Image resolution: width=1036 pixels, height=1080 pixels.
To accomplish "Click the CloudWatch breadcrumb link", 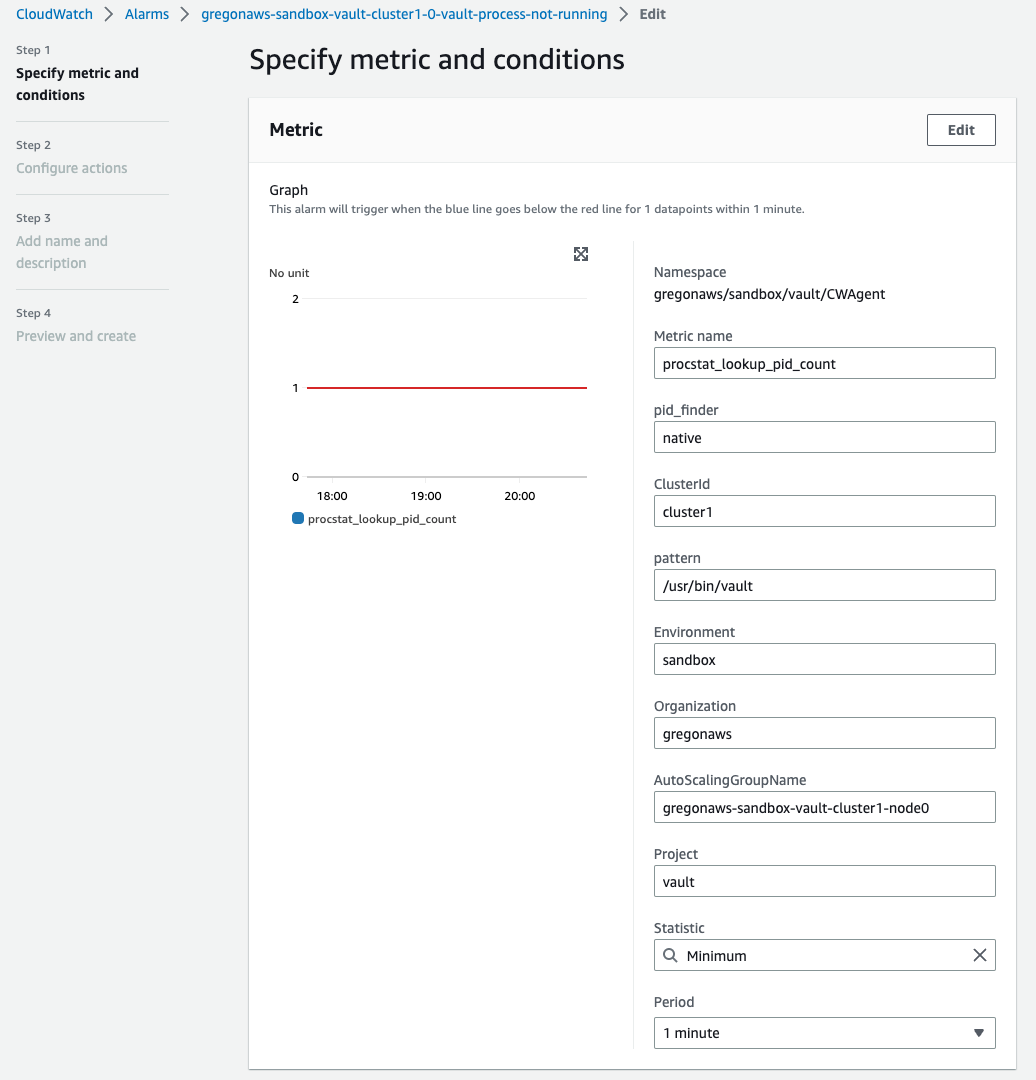I will [54, 14].
